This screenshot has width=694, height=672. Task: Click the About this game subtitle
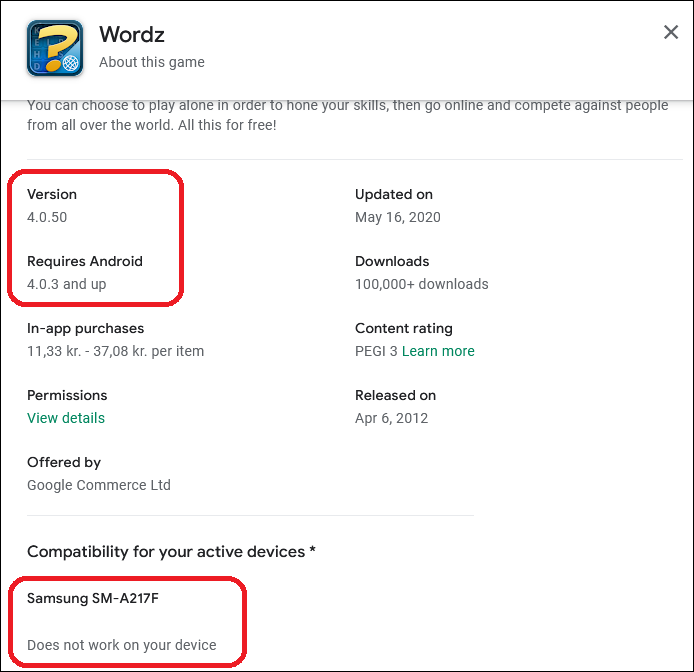point(152,62)
